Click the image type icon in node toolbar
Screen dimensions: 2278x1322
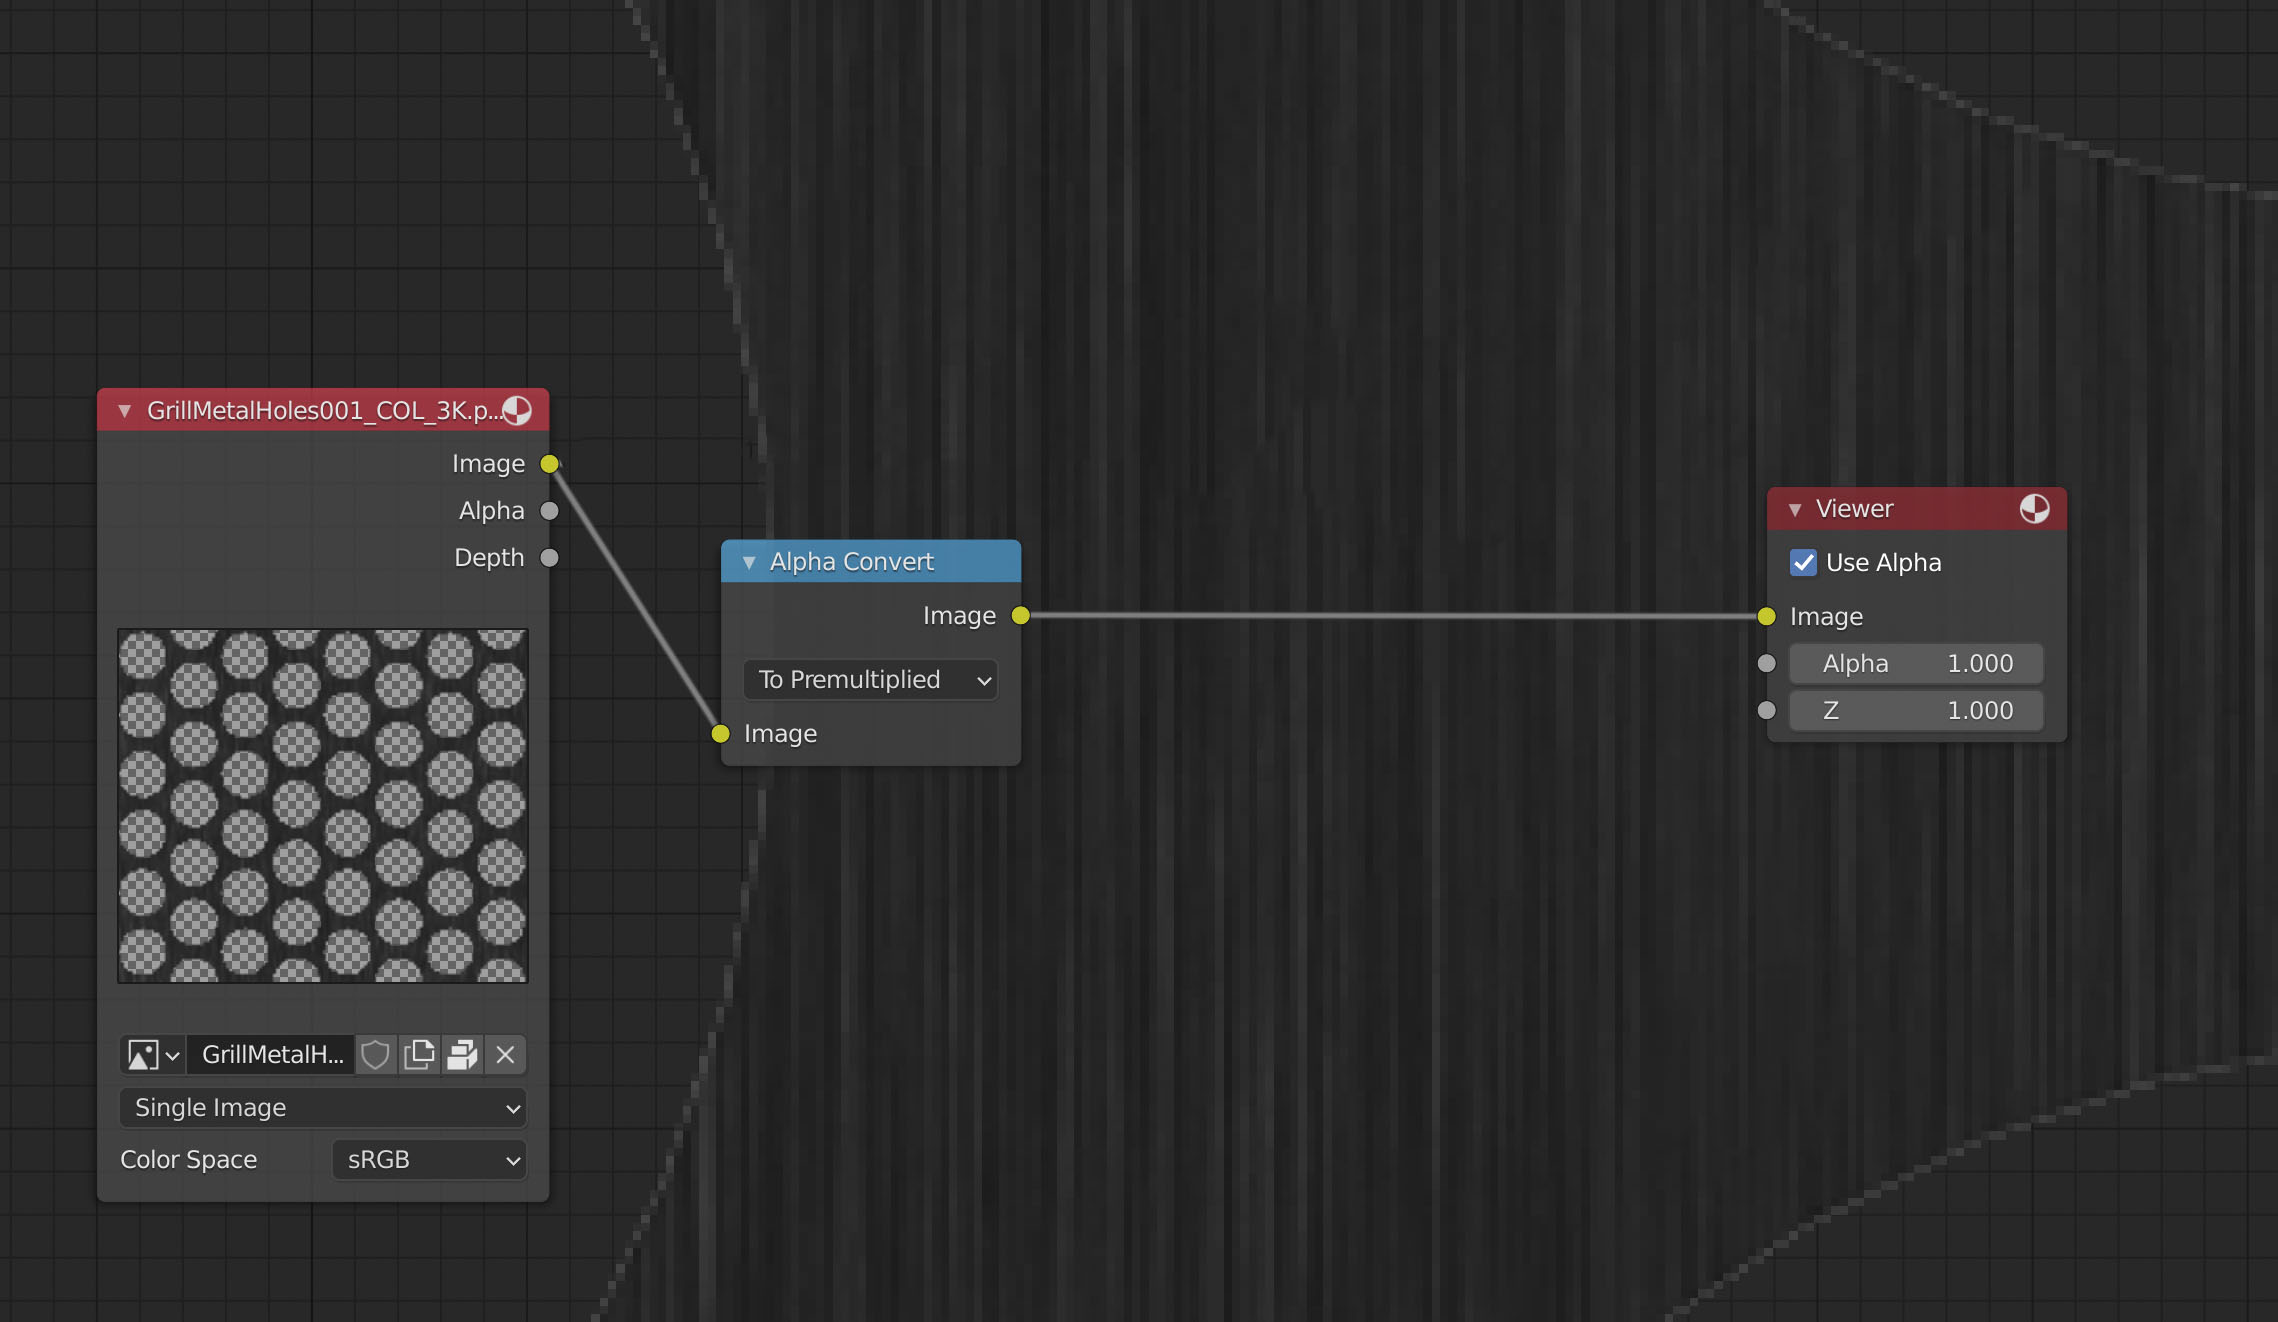(138, 1053)
